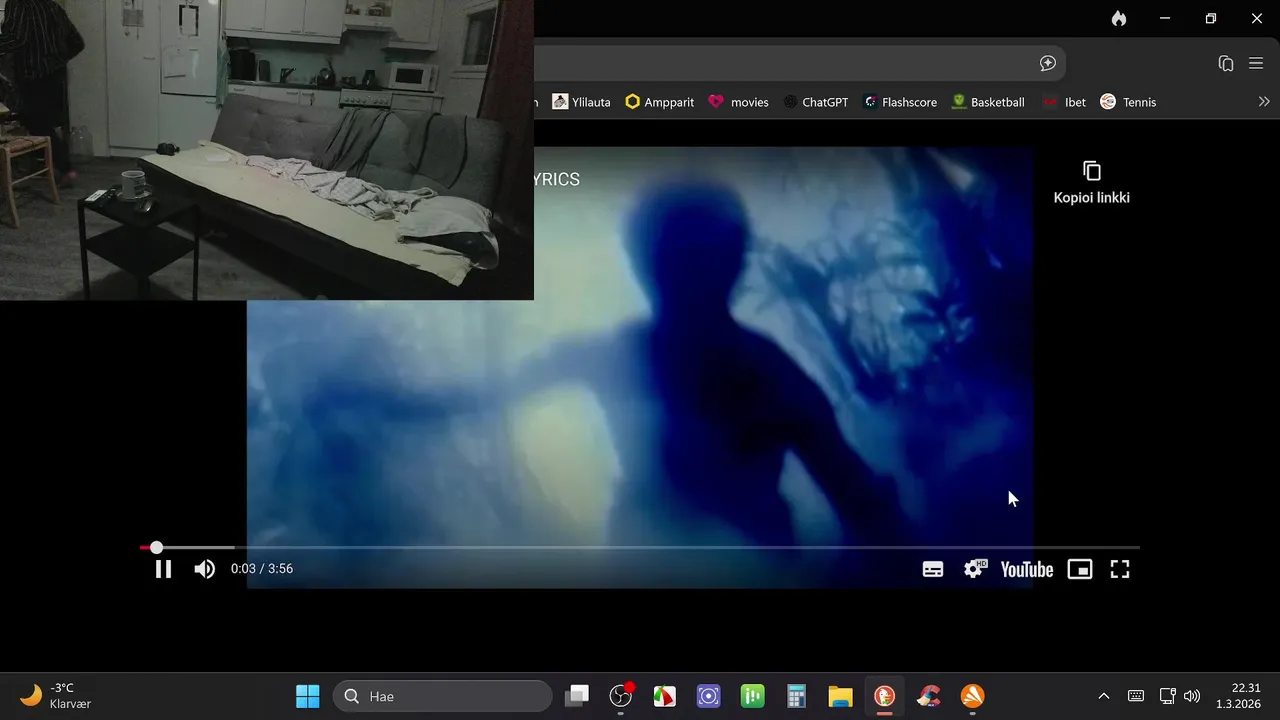Show hidden system tray icons

pos(1104,696)
